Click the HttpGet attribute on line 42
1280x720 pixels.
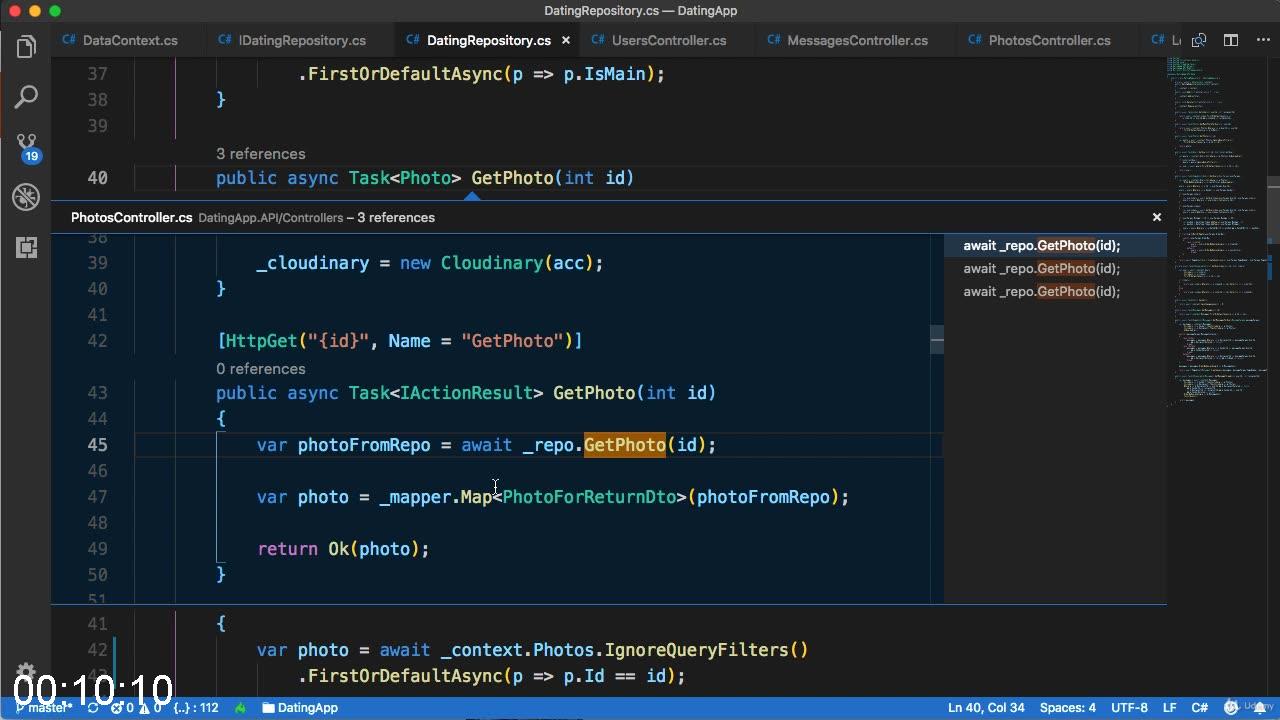399,341
